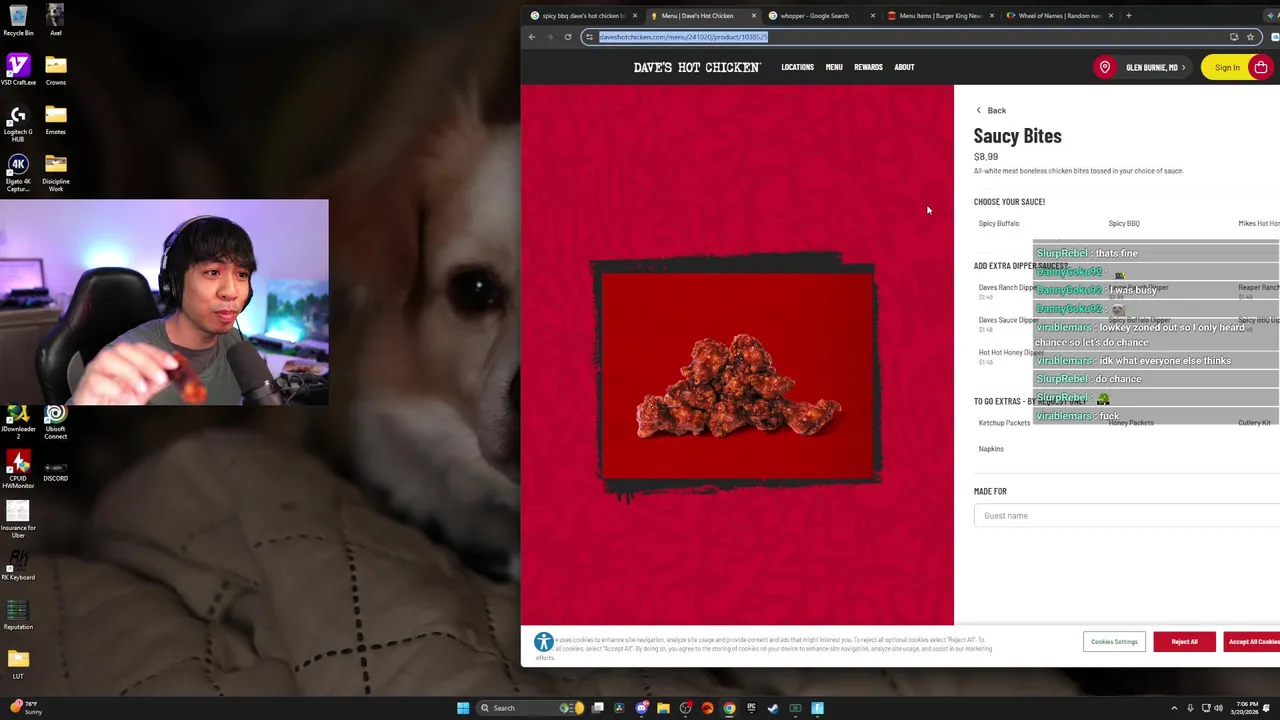Open the Crowns folder on the desktop
The width and height of the screenshot is (1280, 720).
[x=55, y=70]
